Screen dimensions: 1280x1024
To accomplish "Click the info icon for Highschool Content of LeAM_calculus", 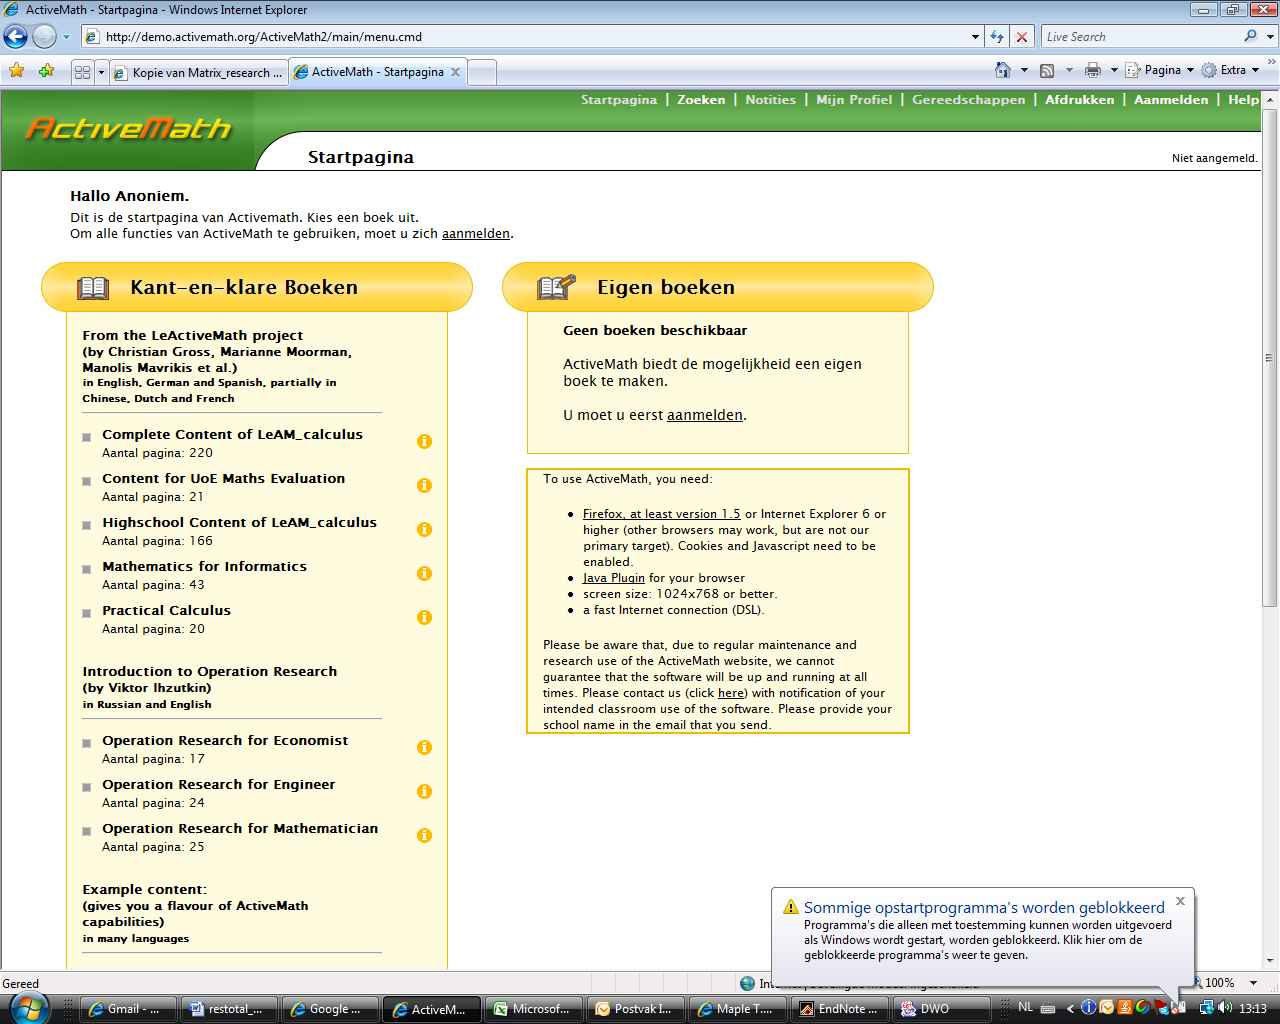I will click(424, 529).
